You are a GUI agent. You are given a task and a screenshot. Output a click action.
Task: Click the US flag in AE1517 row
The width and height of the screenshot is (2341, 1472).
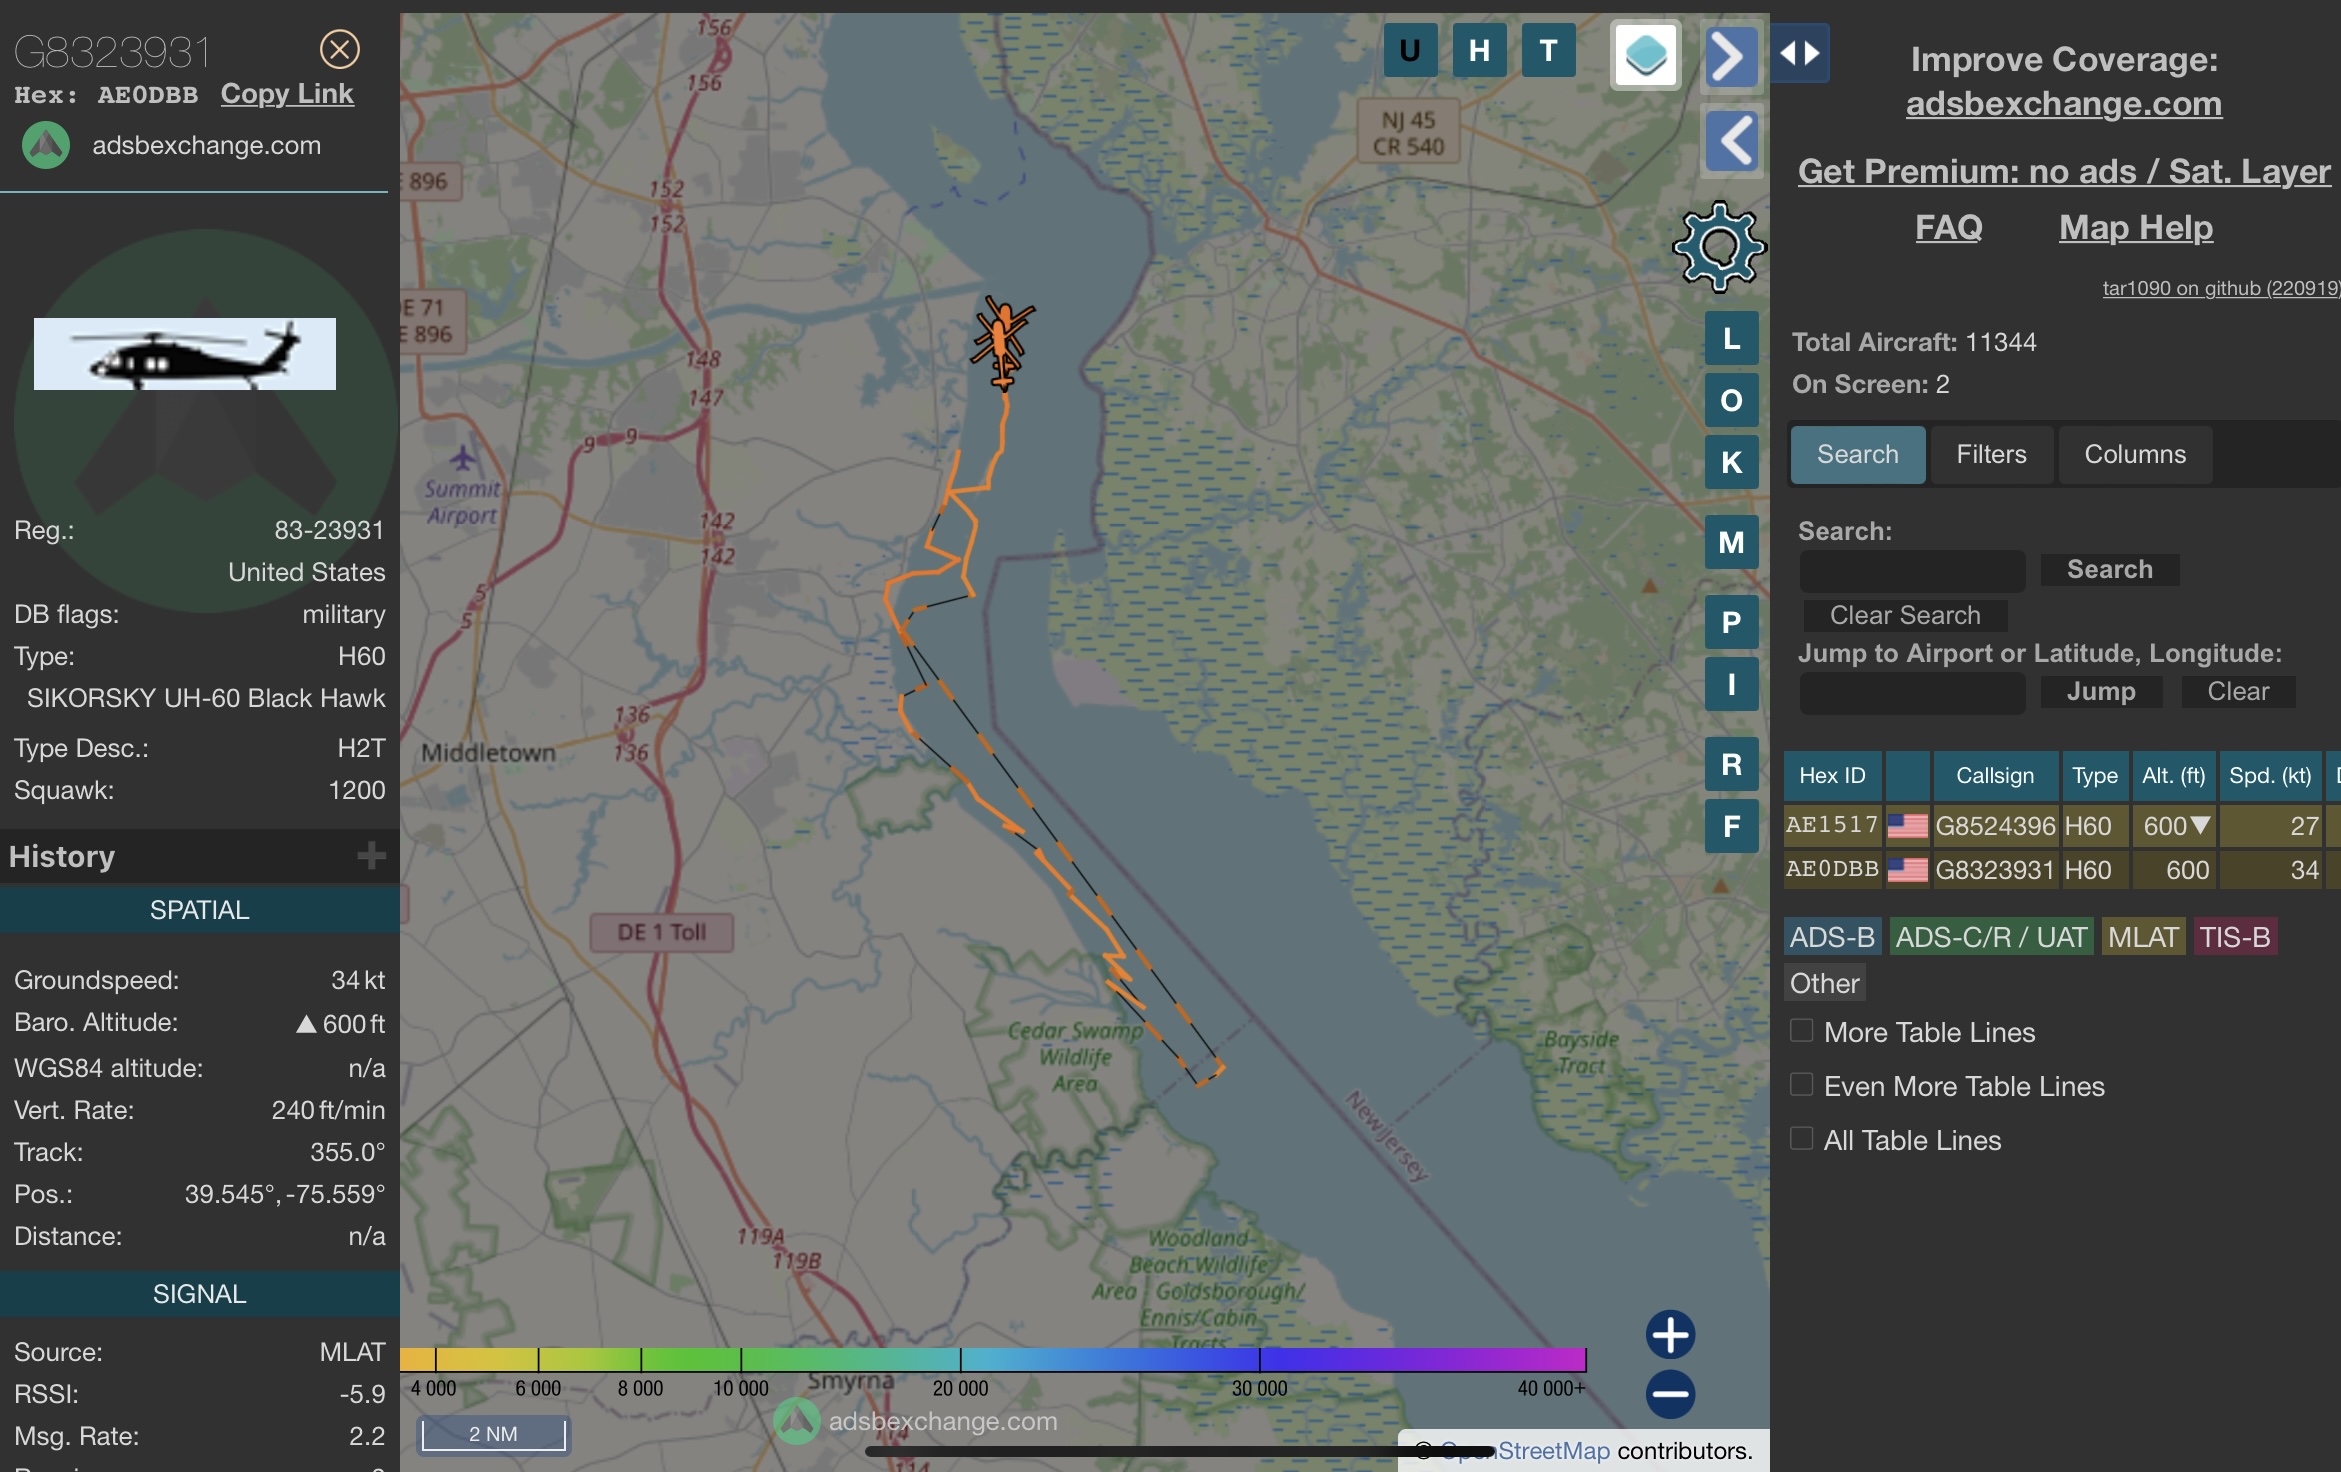(1907, 826)
